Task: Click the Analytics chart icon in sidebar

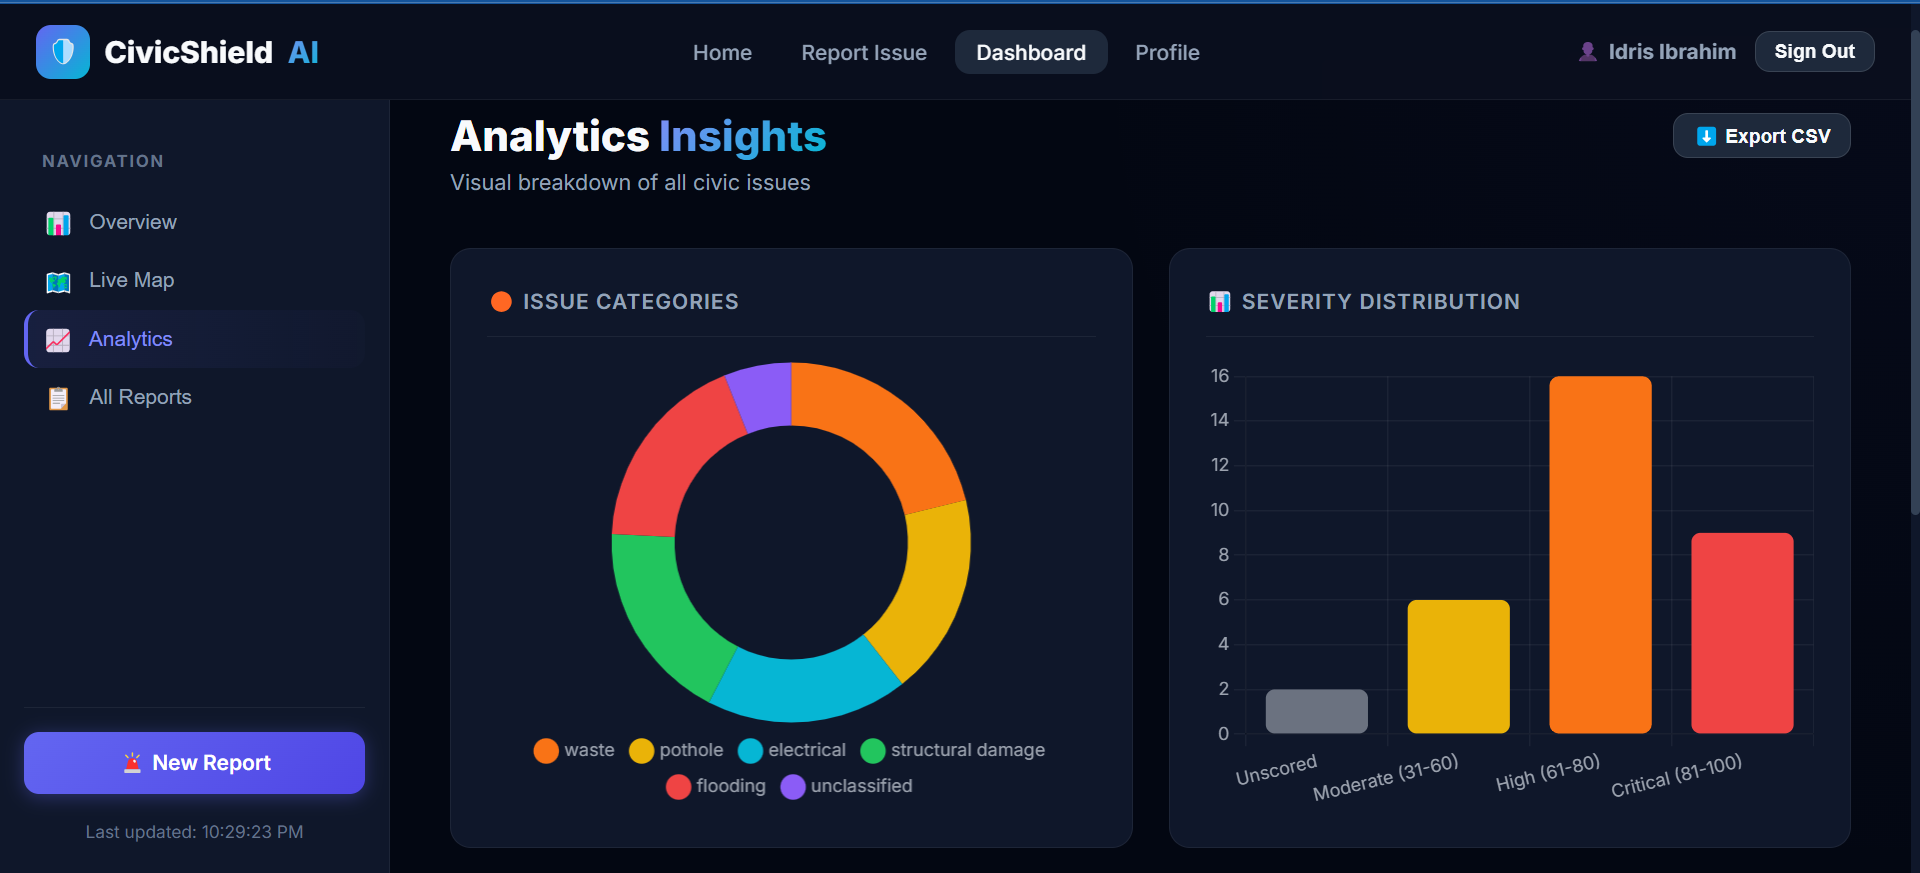Action: [58, 340]
